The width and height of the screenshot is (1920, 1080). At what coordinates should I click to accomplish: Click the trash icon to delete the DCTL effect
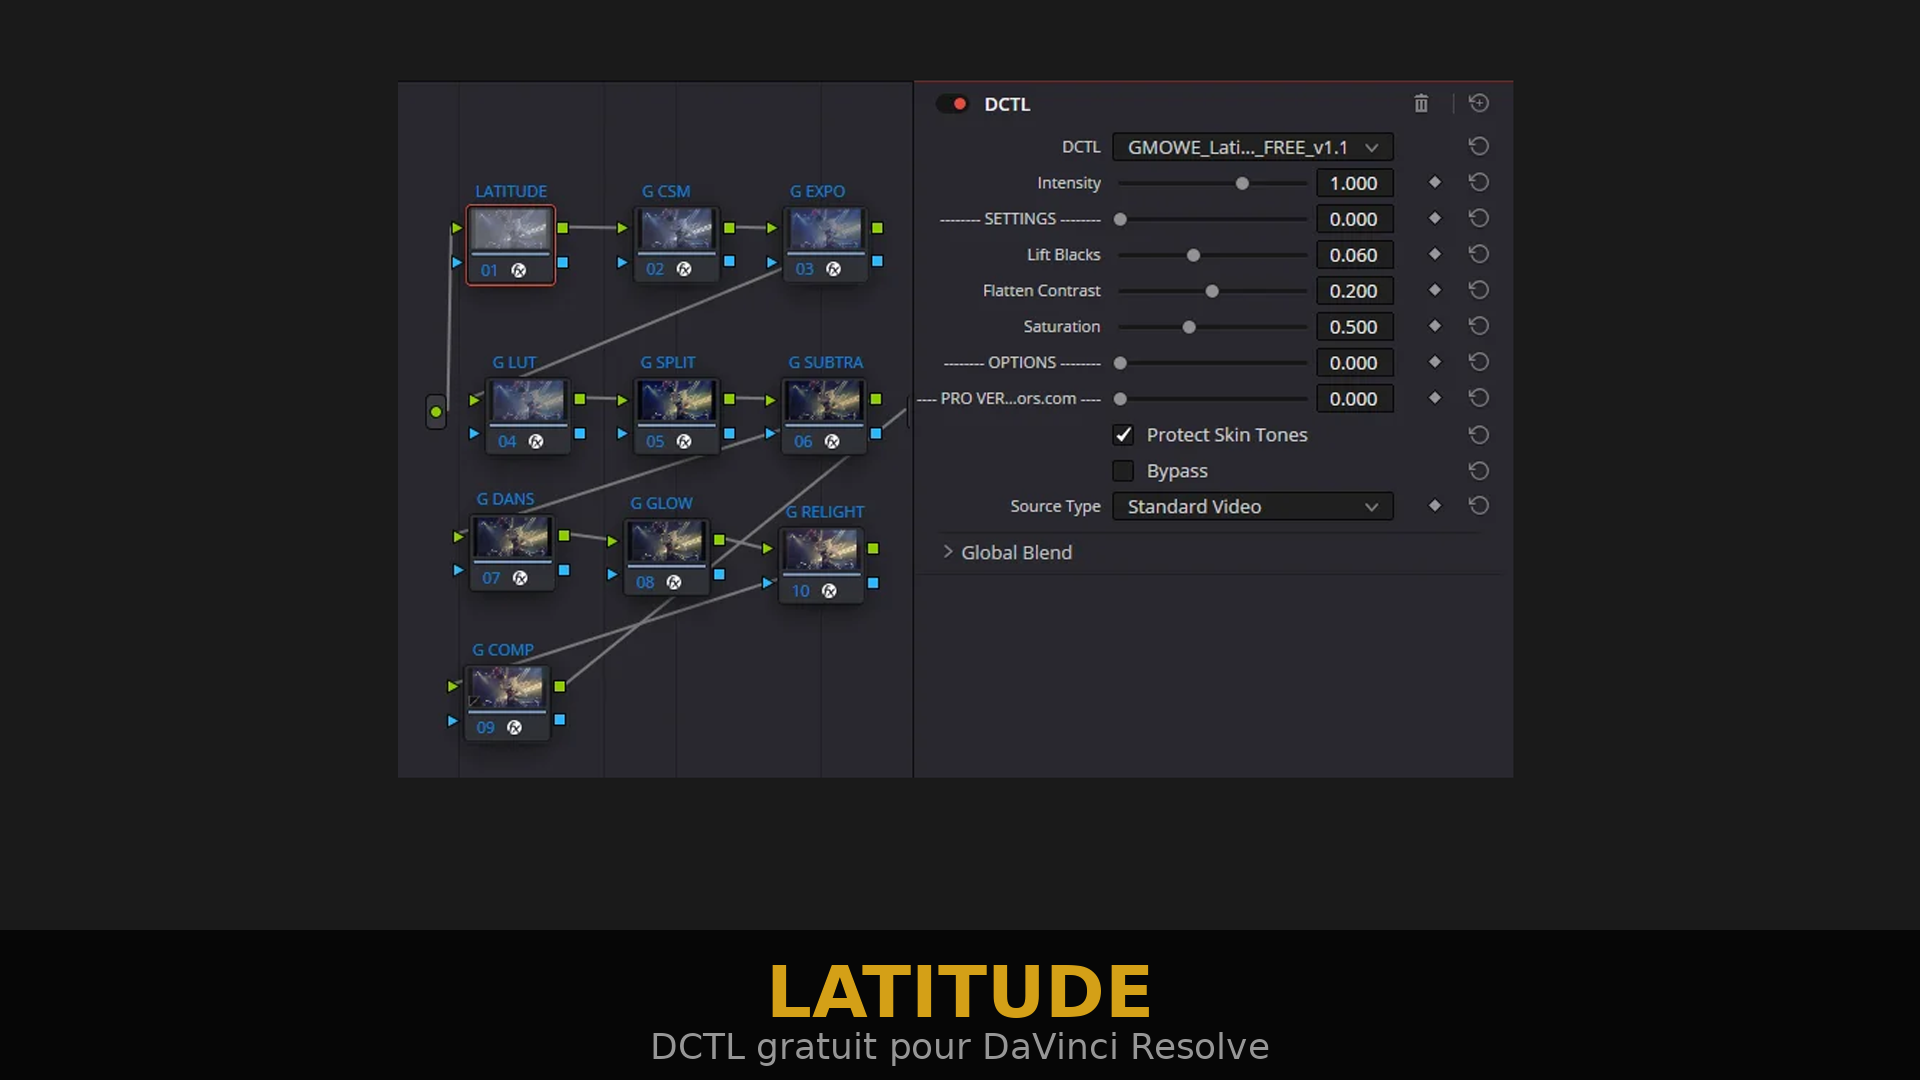pos(1421,103)
